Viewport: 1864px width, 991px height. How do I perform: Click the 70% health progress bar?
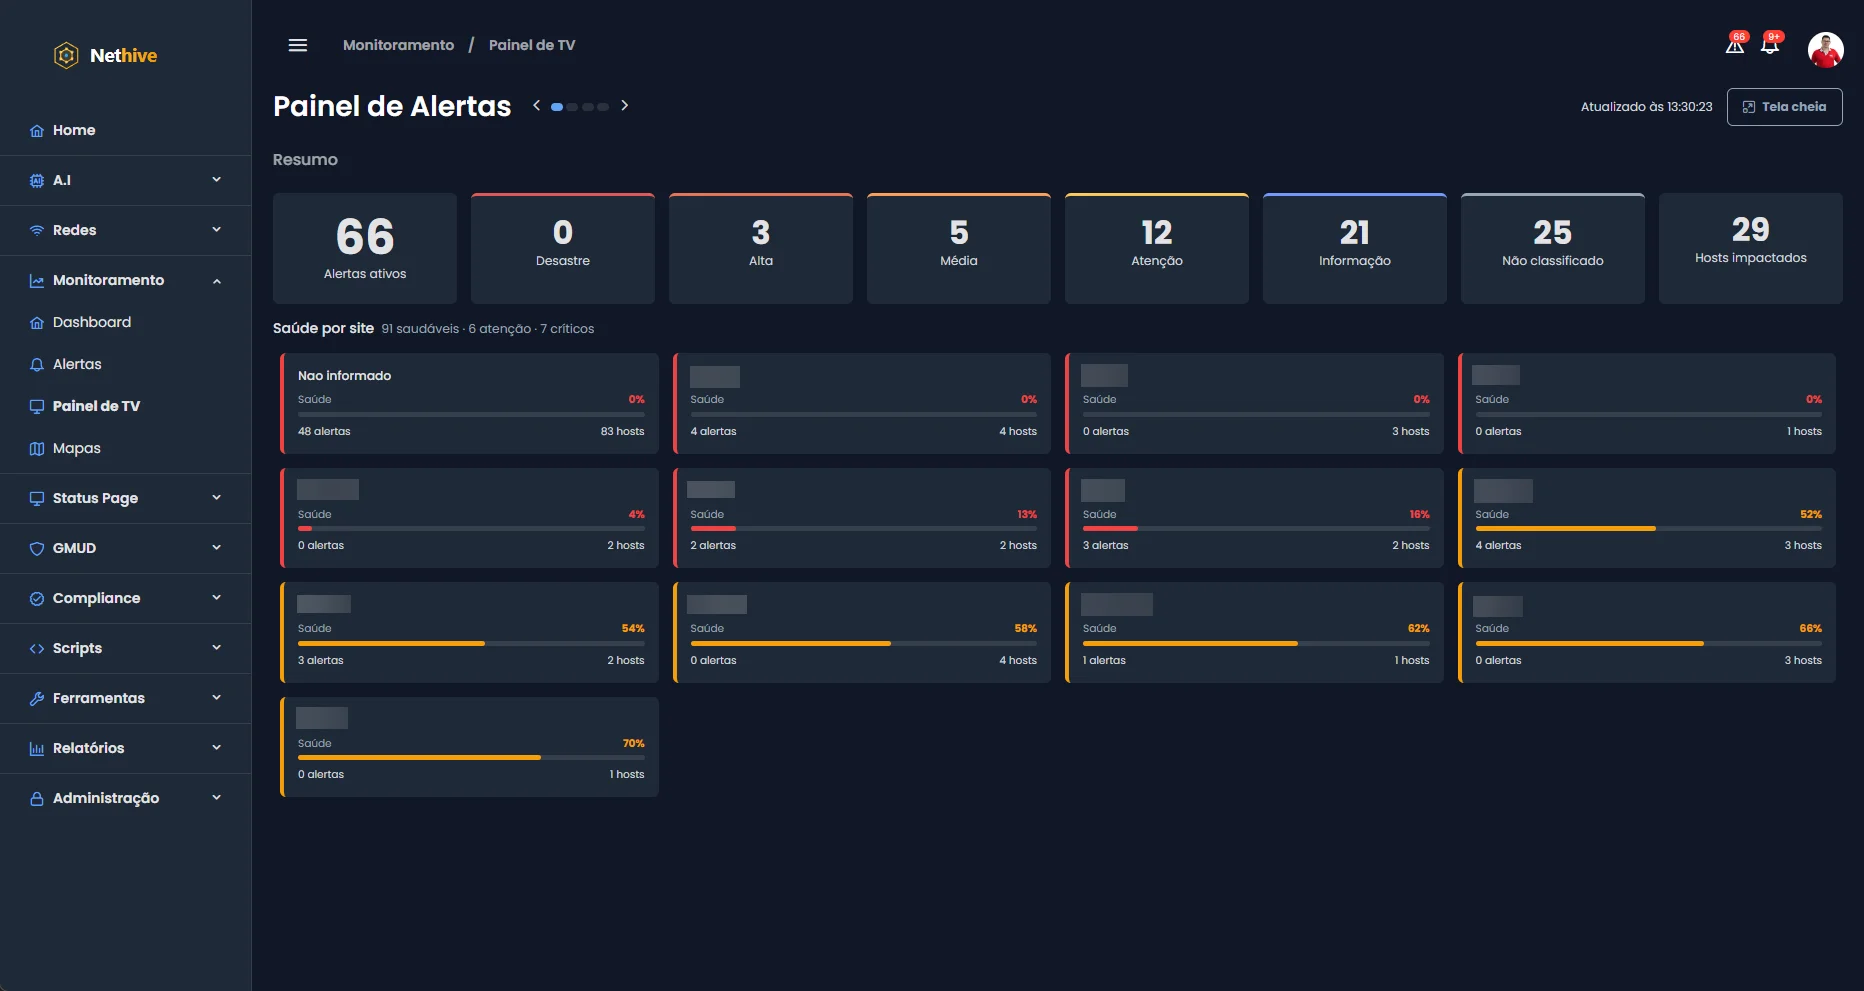coord(471,758)
